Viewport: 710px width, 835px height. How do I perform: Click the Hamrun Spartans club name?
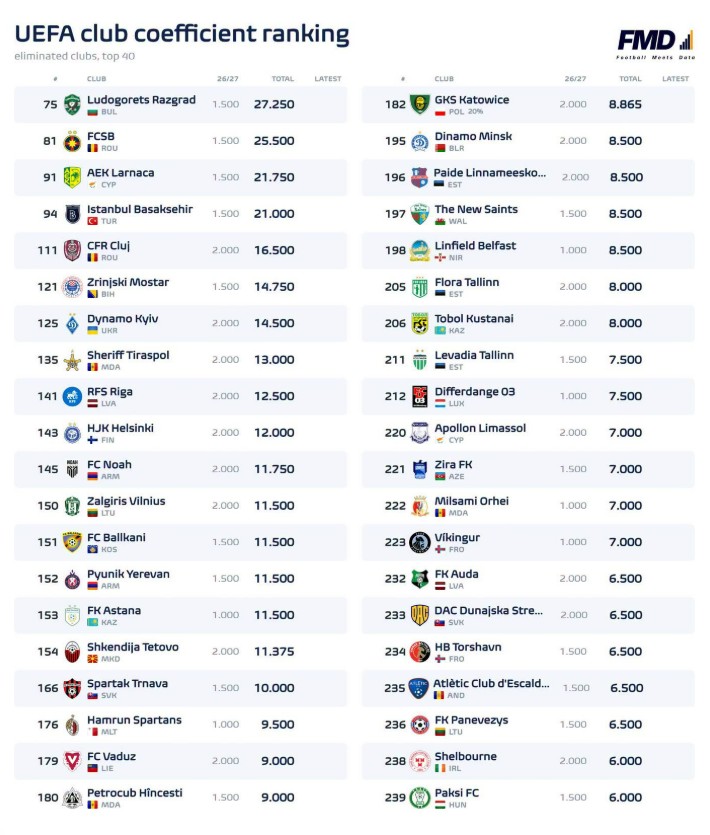coord(134,720)
